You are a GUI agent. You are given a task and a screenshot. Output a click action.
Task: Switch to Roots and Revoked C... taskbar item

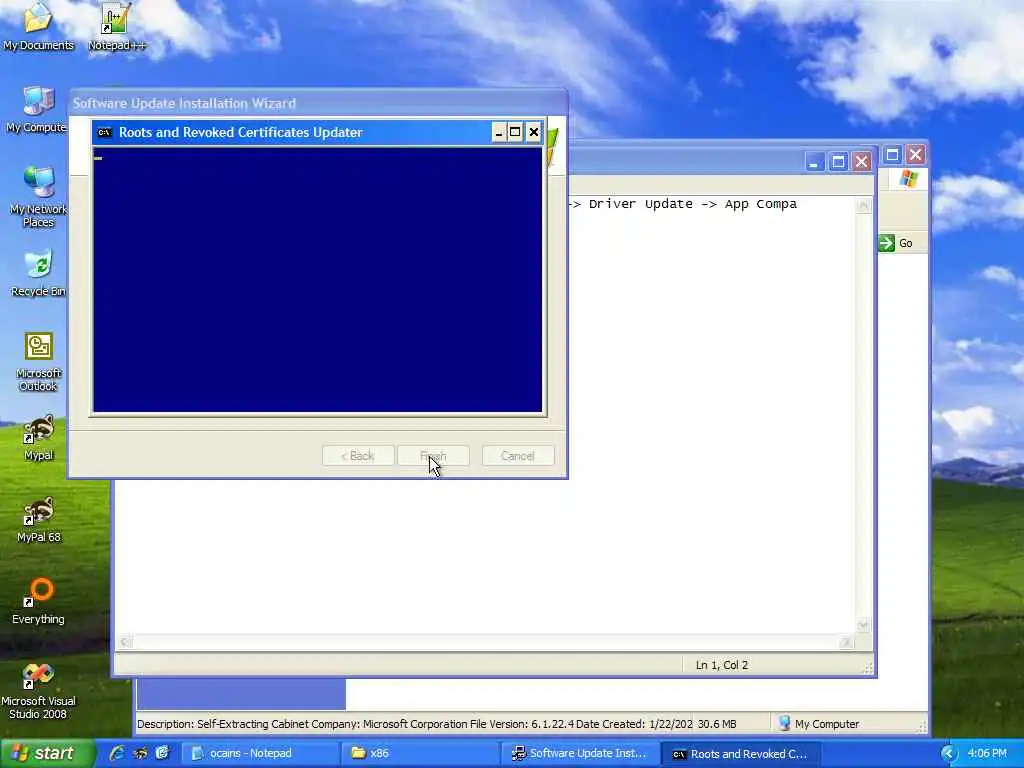(x=741, y=753)
